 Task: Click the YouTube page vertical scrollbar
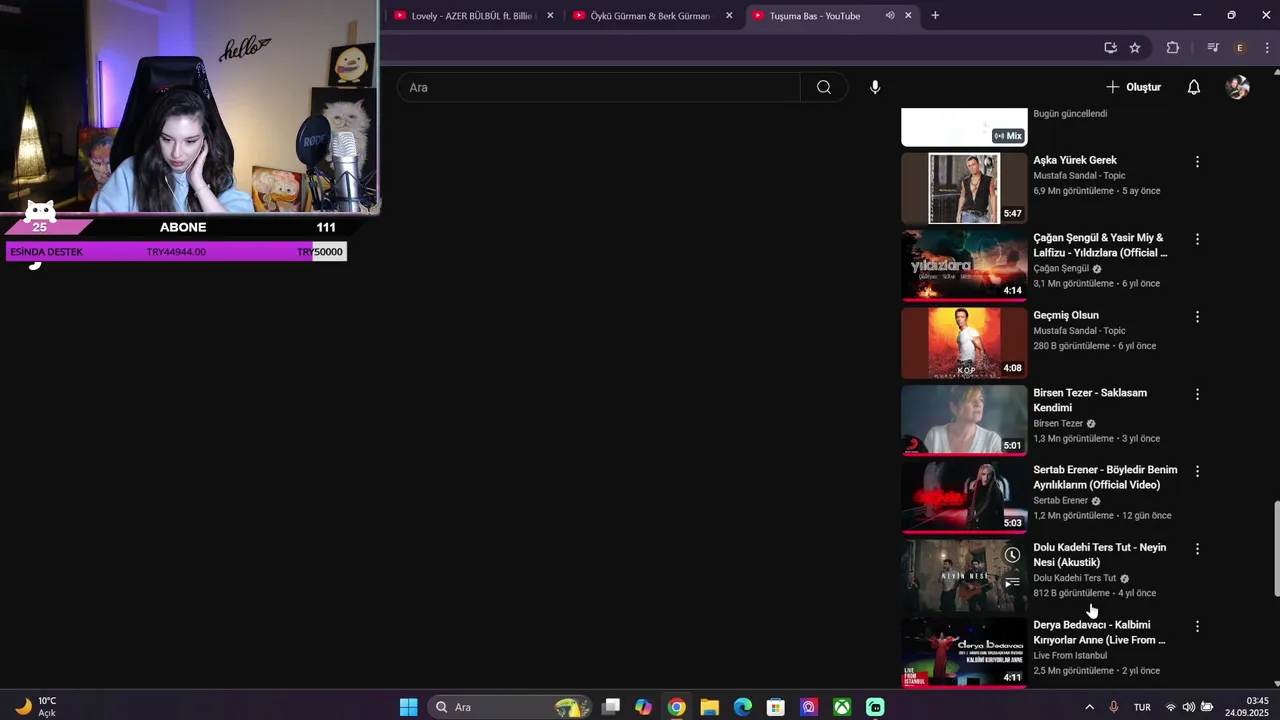pyautogui.click(x=1275, y=548)
